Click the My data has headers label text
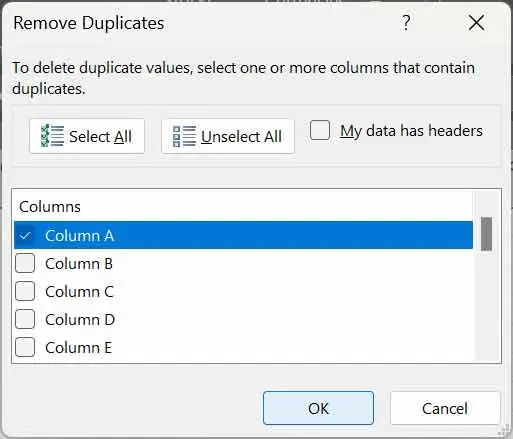Screen dimensions: 513x439 tap(411, 131)
